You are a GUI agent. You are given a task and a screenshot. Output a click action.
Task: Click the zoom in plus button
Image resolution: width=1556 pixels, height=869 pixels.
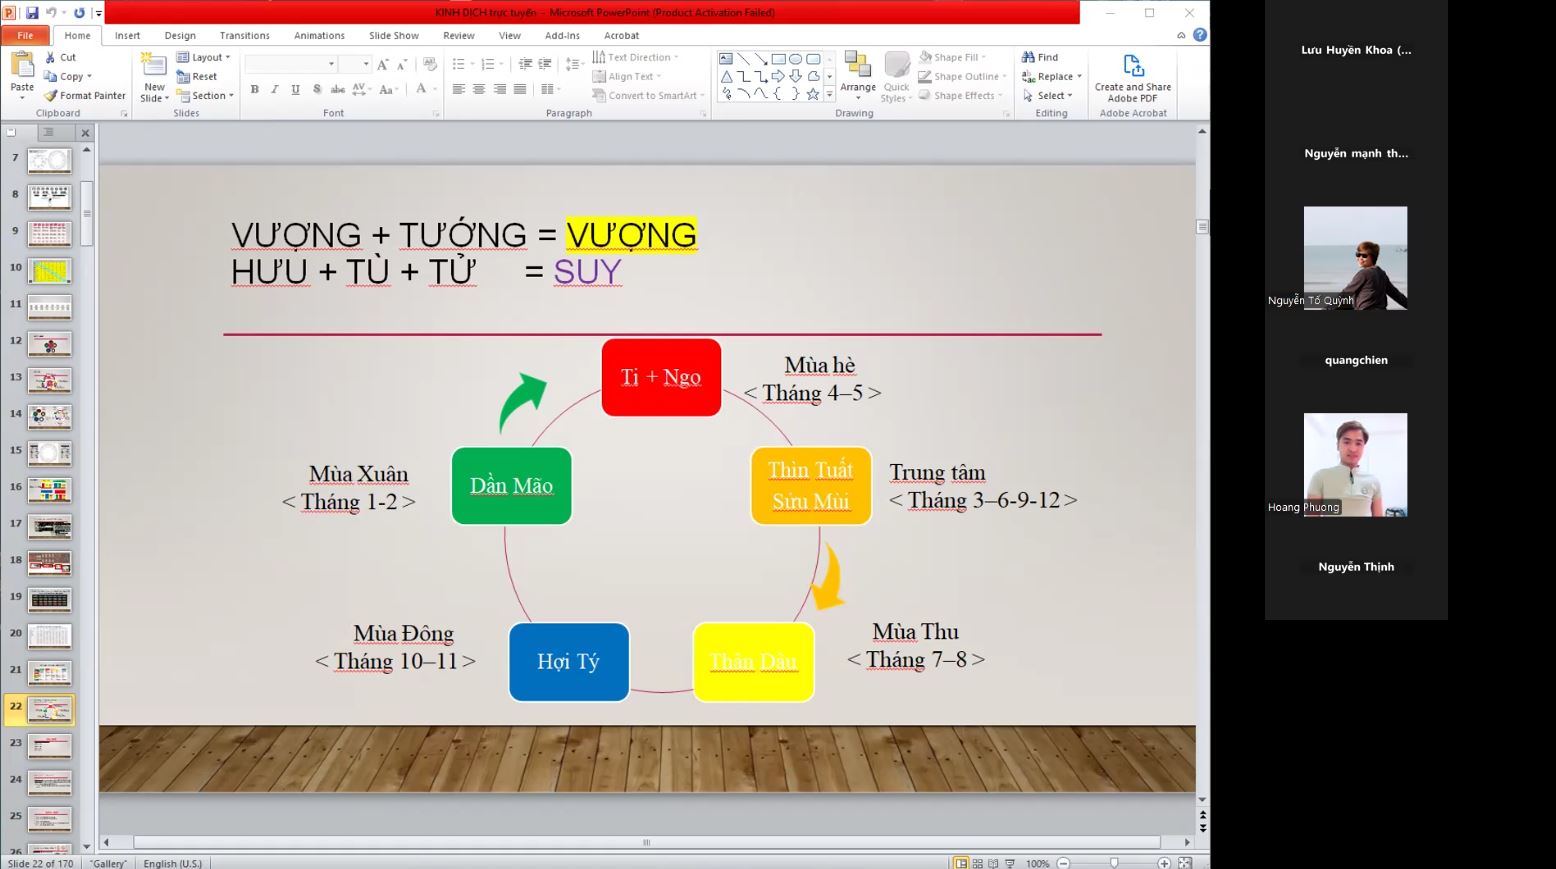[x=1164, y=863]
